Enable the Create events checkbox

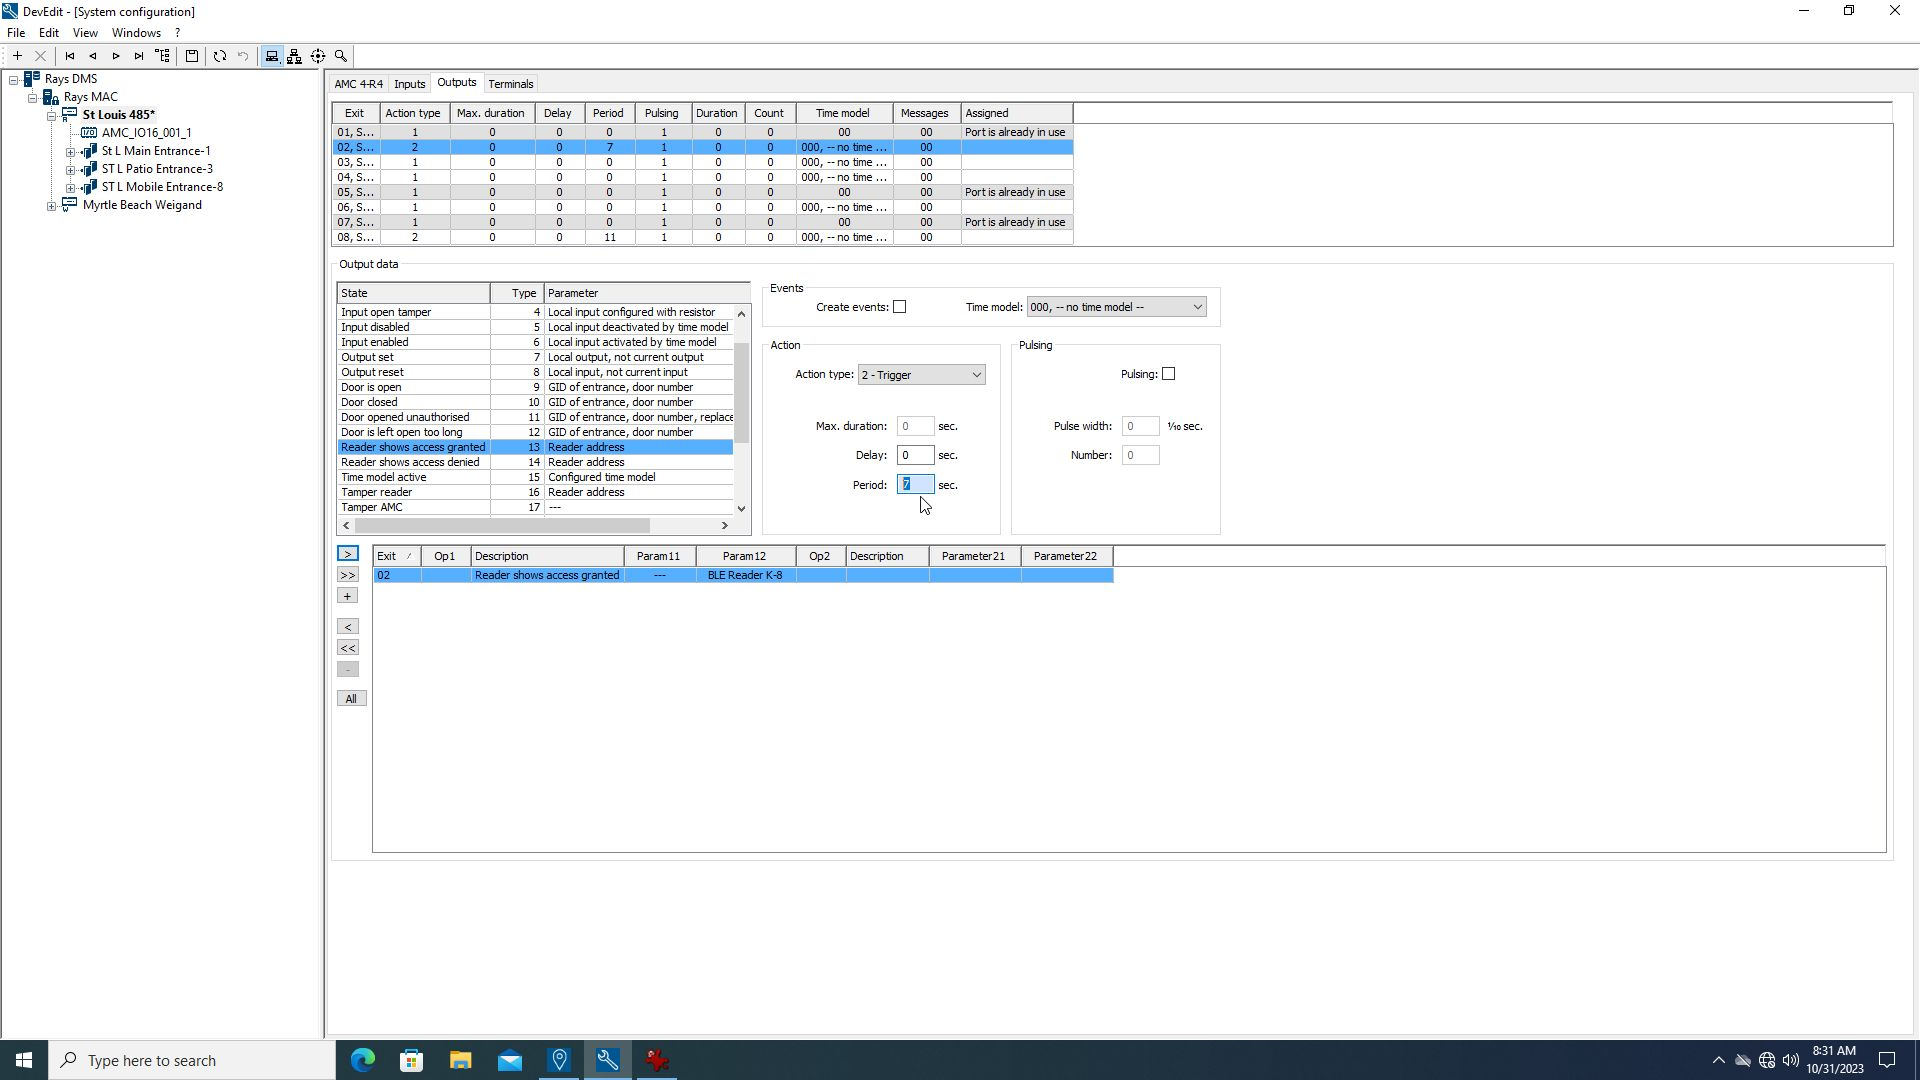(x=899, y=307)
